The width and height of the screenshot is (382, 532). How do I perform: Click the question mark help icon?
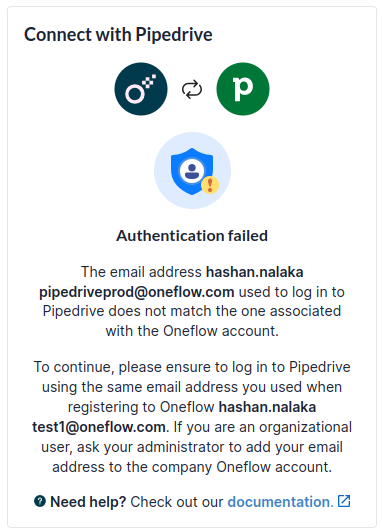click(40, 501)
